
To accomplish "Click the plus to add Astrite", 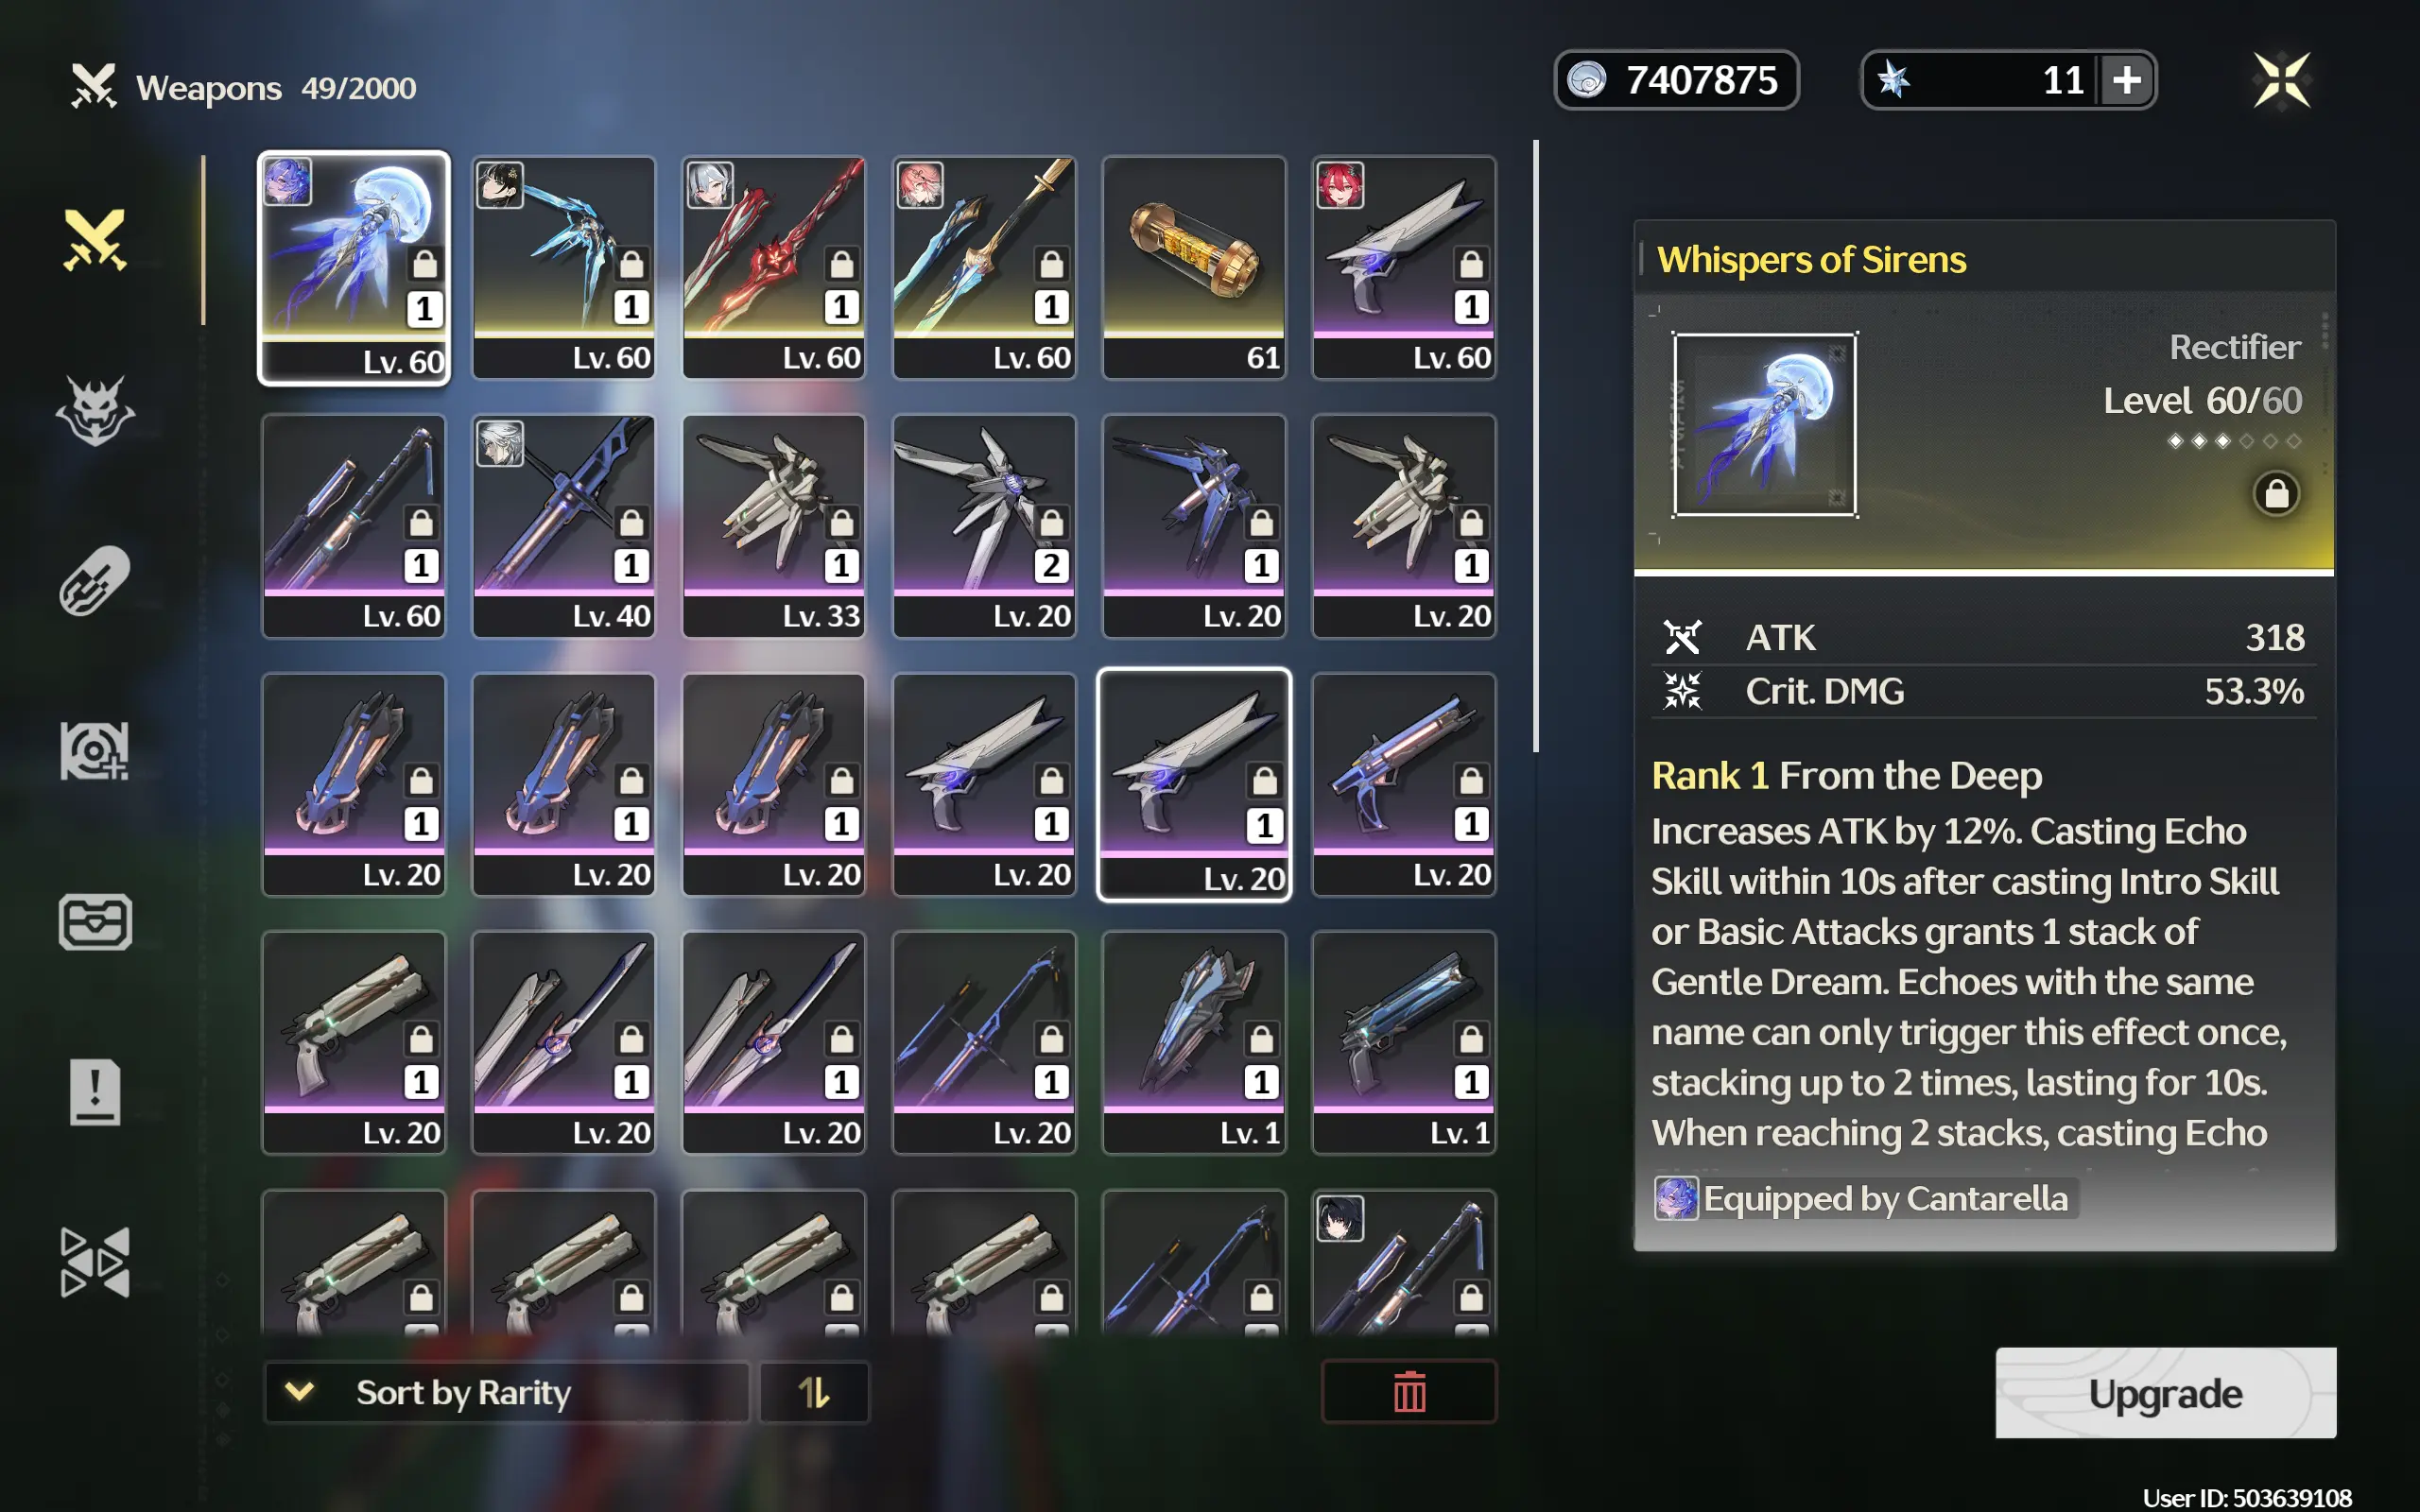I will coord(2126,80).
